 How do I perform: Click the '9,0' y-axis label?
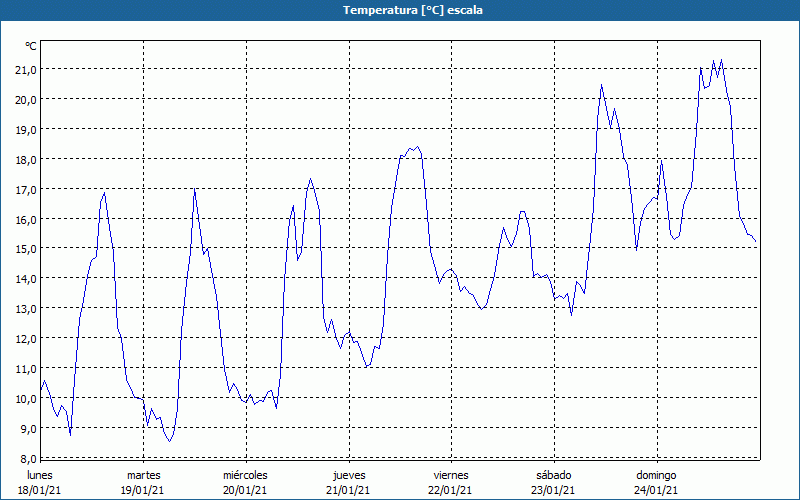tap(28, 428)
